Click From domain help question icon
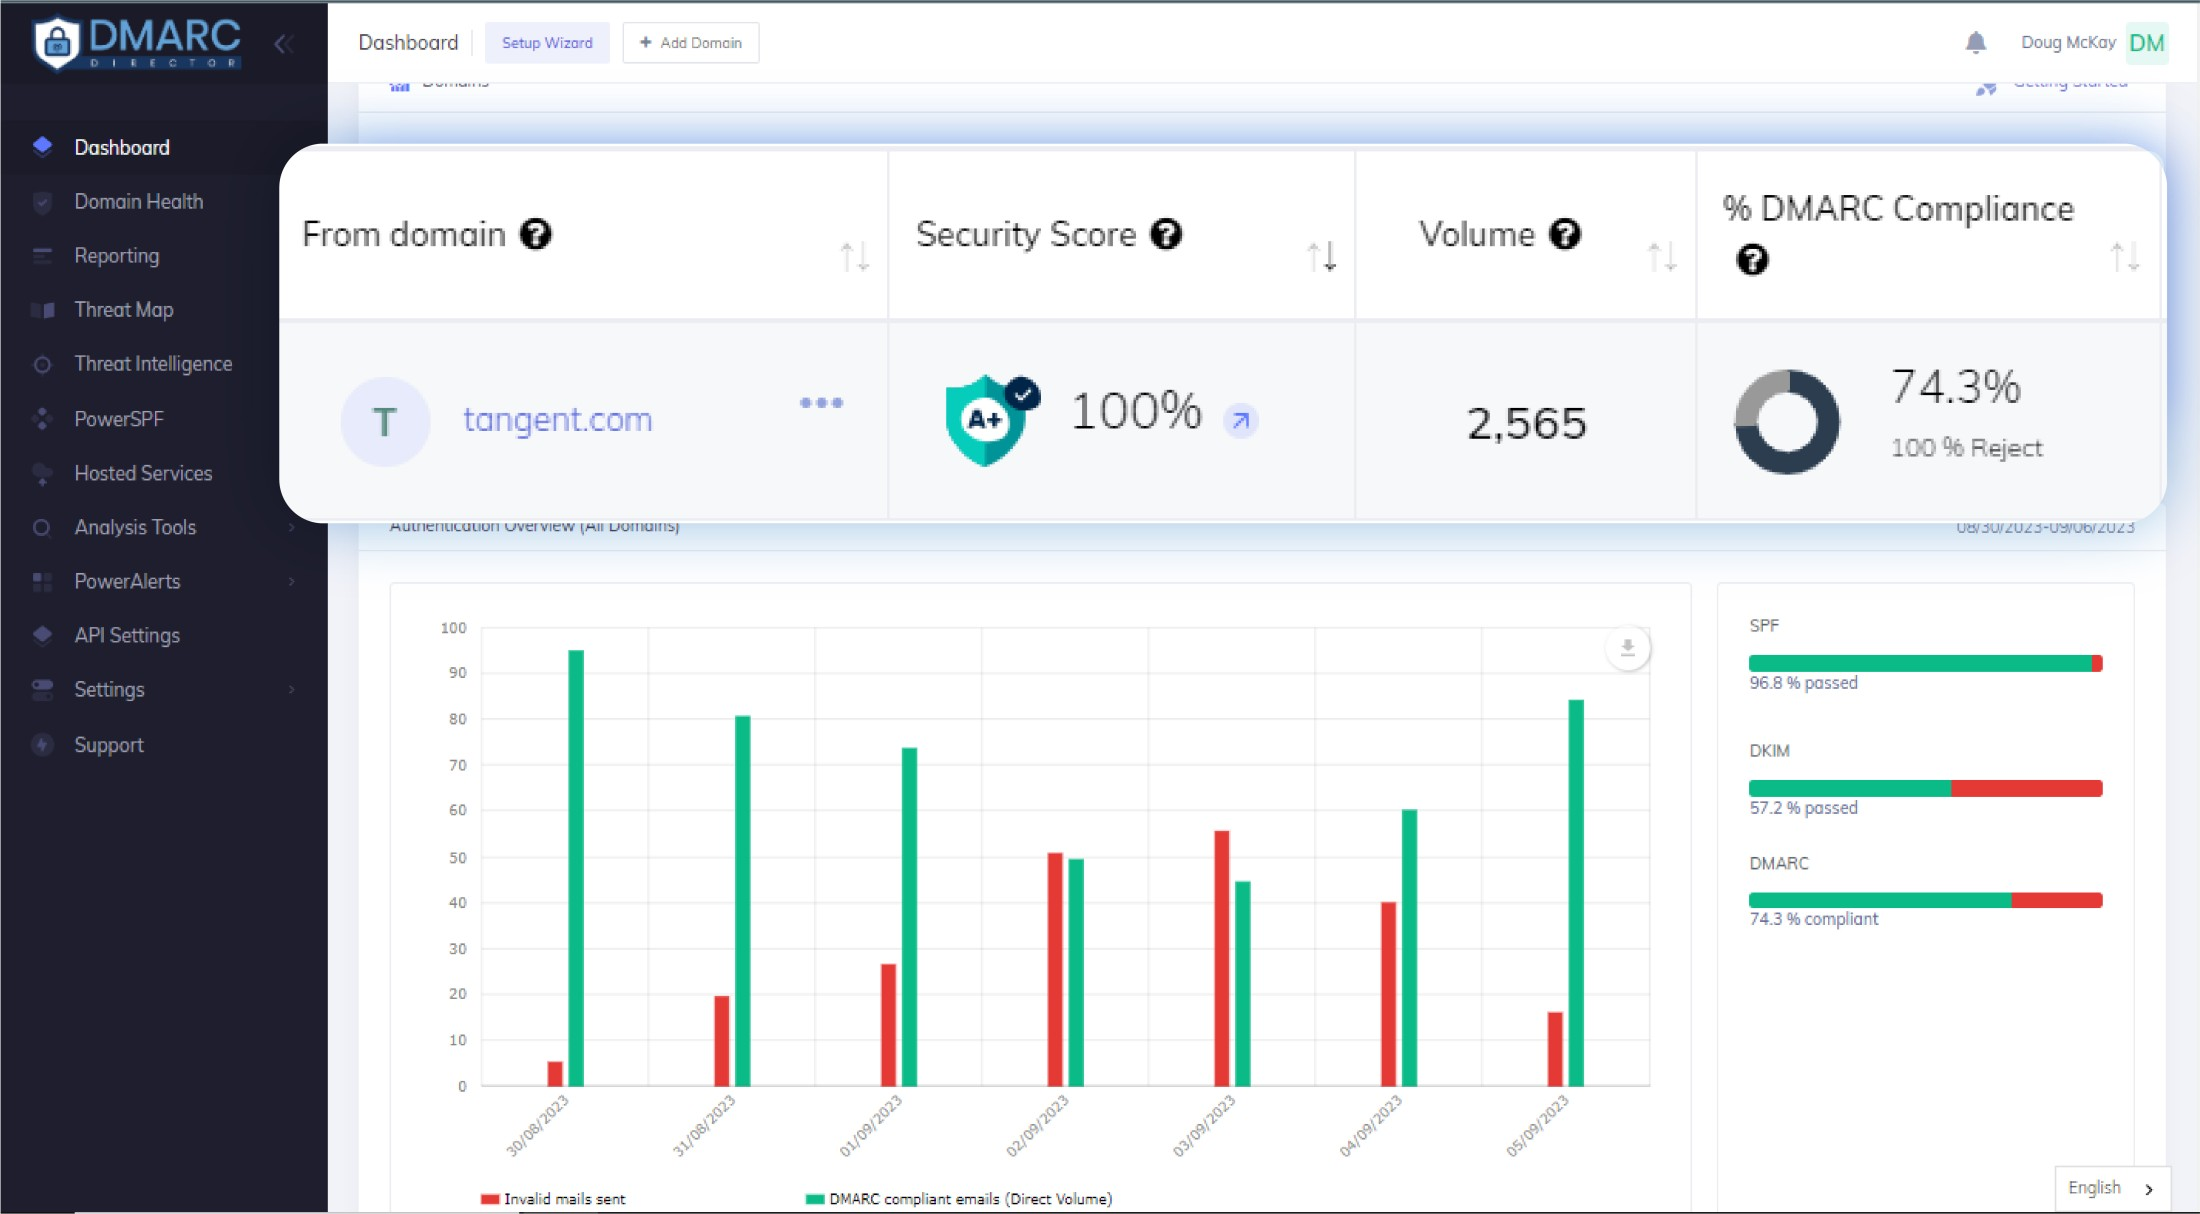 [536, 234]
